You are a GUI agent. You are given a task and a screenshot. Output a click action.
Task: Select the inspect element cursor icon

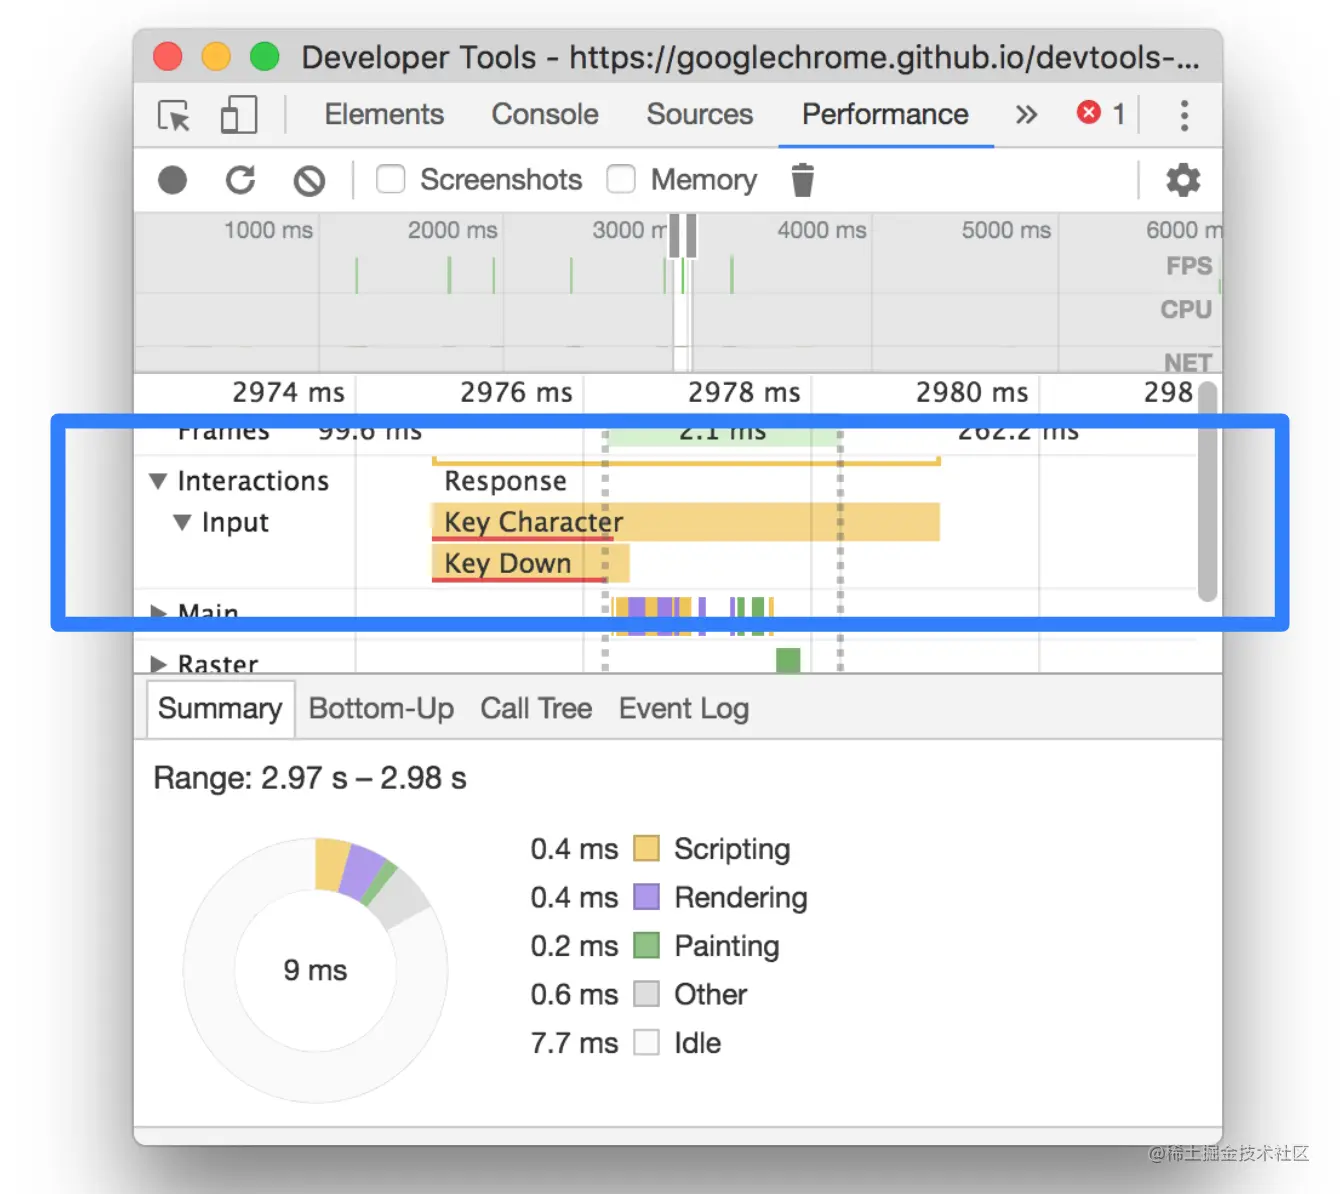pyautogui.click(x=174, y=116)
